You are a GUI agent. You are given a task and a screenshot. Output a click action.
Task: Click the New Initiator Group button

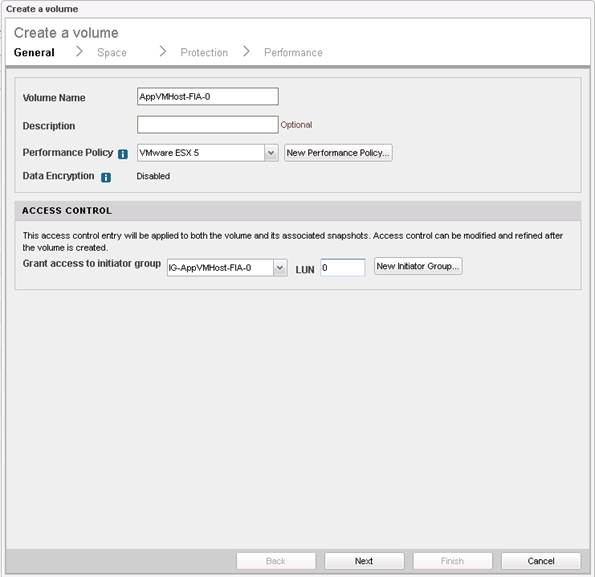418,266
